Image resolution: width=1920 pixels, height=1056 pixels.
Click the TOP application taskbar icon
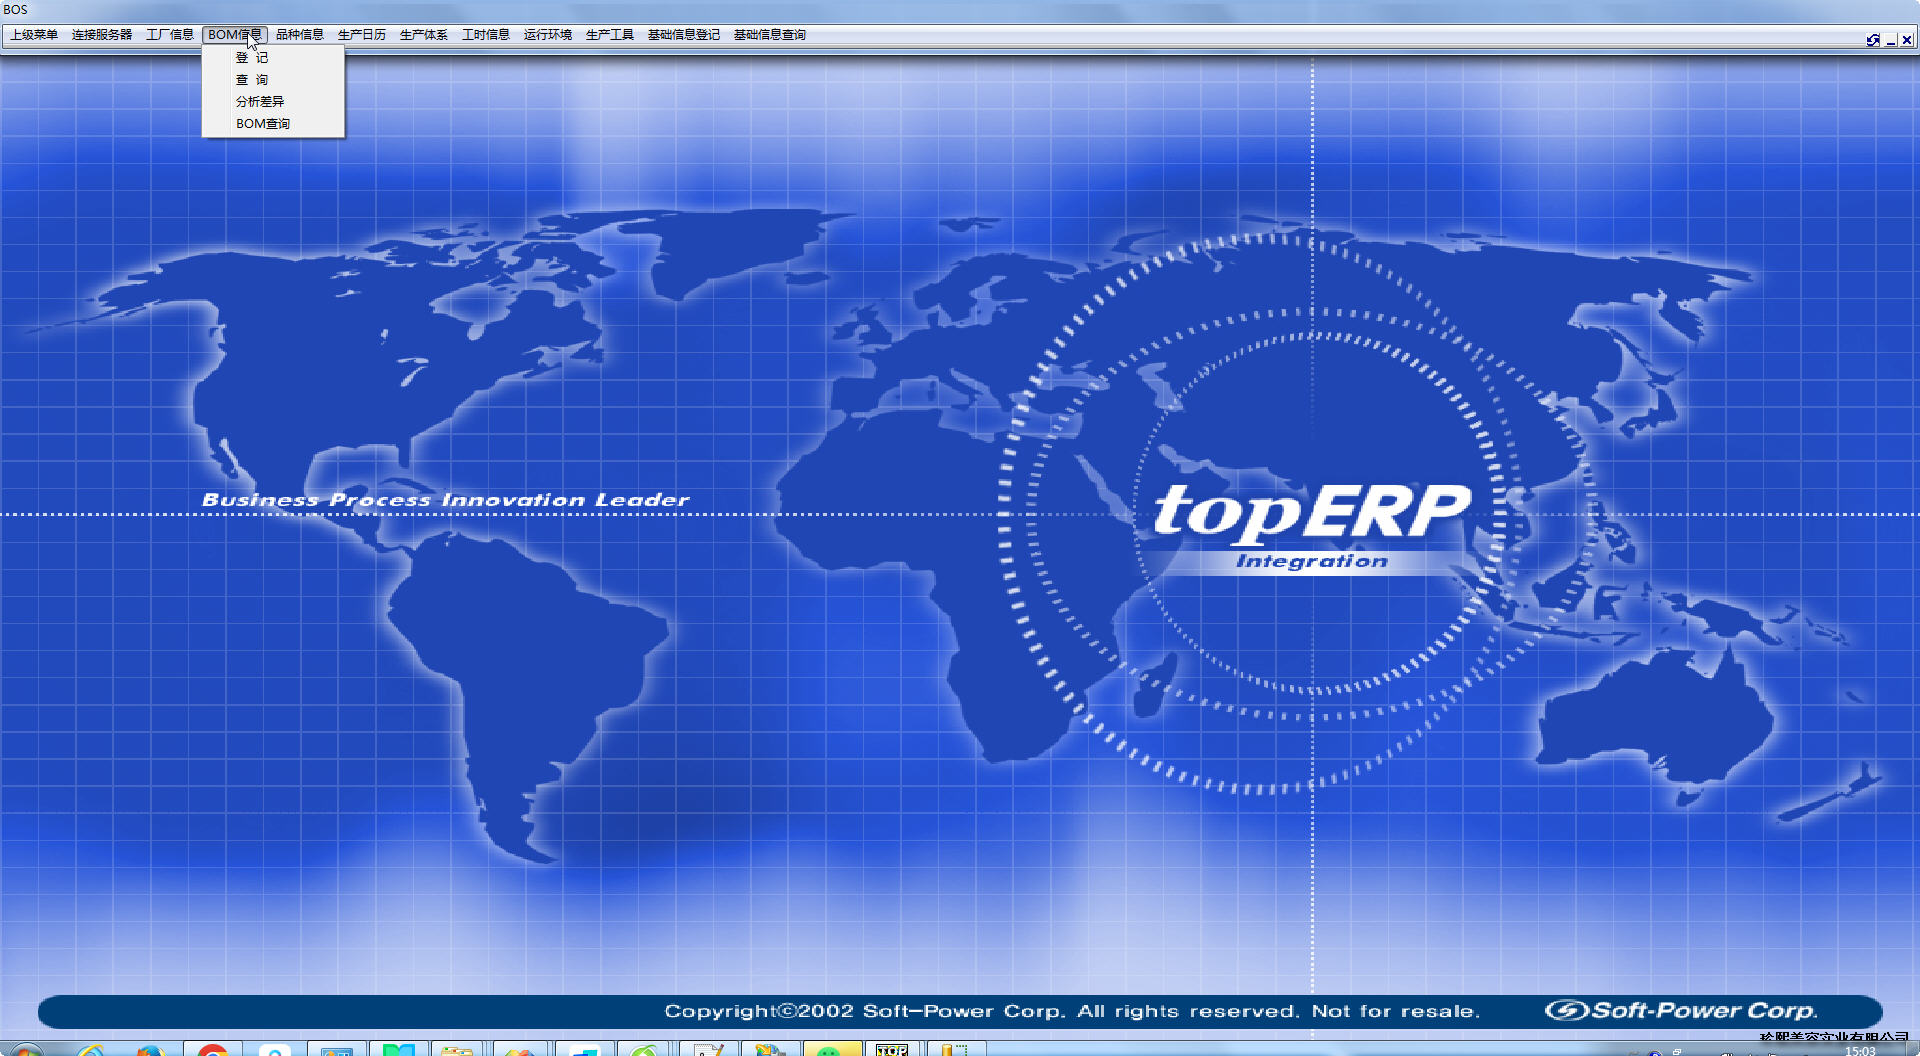[891, 1049]
